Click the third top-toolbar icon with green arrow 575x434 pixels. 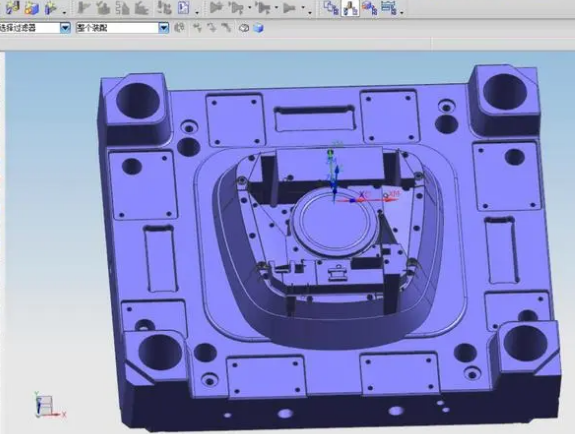point(50,8)
